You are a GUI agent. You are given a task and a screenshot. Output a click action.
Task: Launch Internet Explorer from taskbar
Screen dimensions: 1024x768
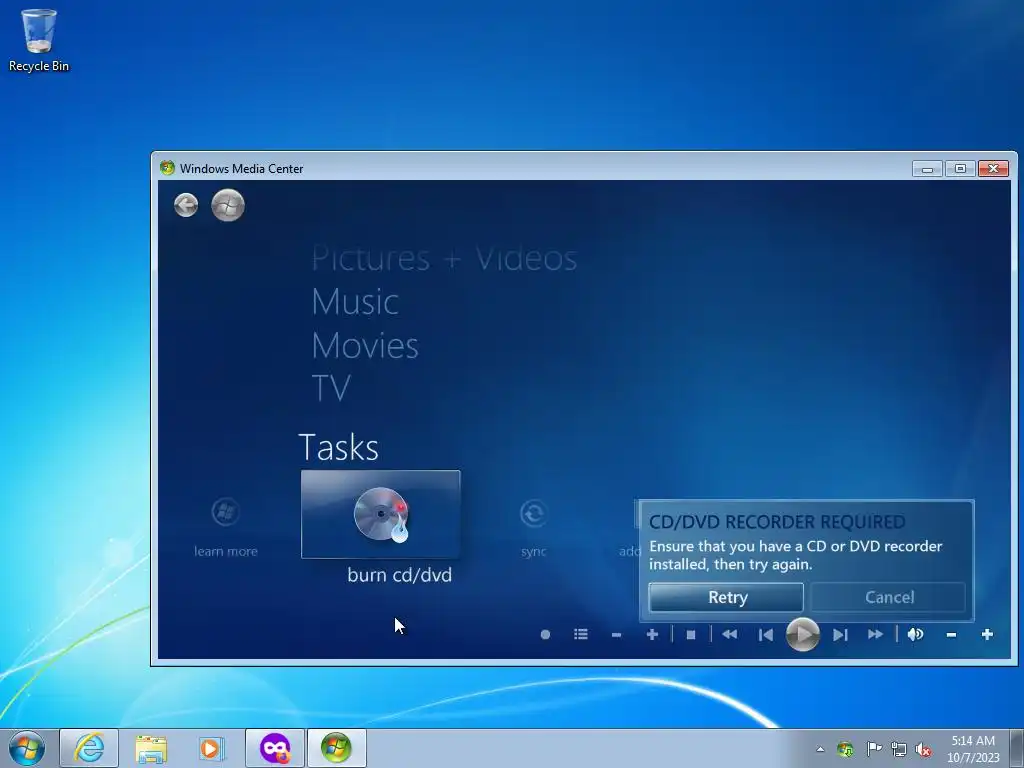[x=89, y=748]
